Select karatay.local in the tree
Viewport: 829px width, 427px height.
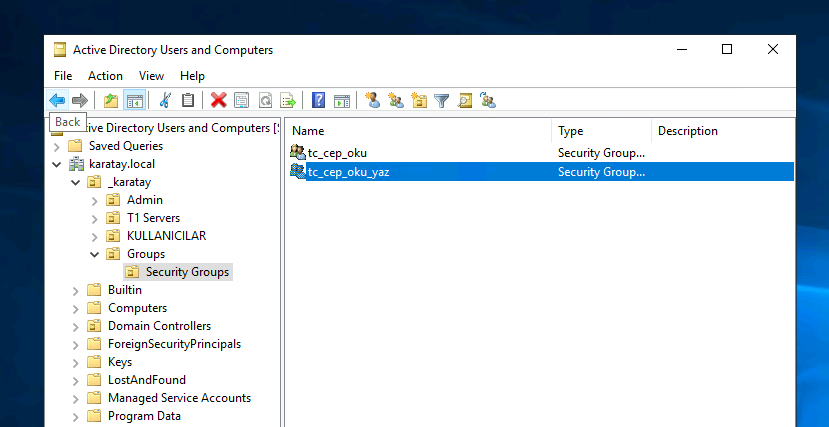122,164
